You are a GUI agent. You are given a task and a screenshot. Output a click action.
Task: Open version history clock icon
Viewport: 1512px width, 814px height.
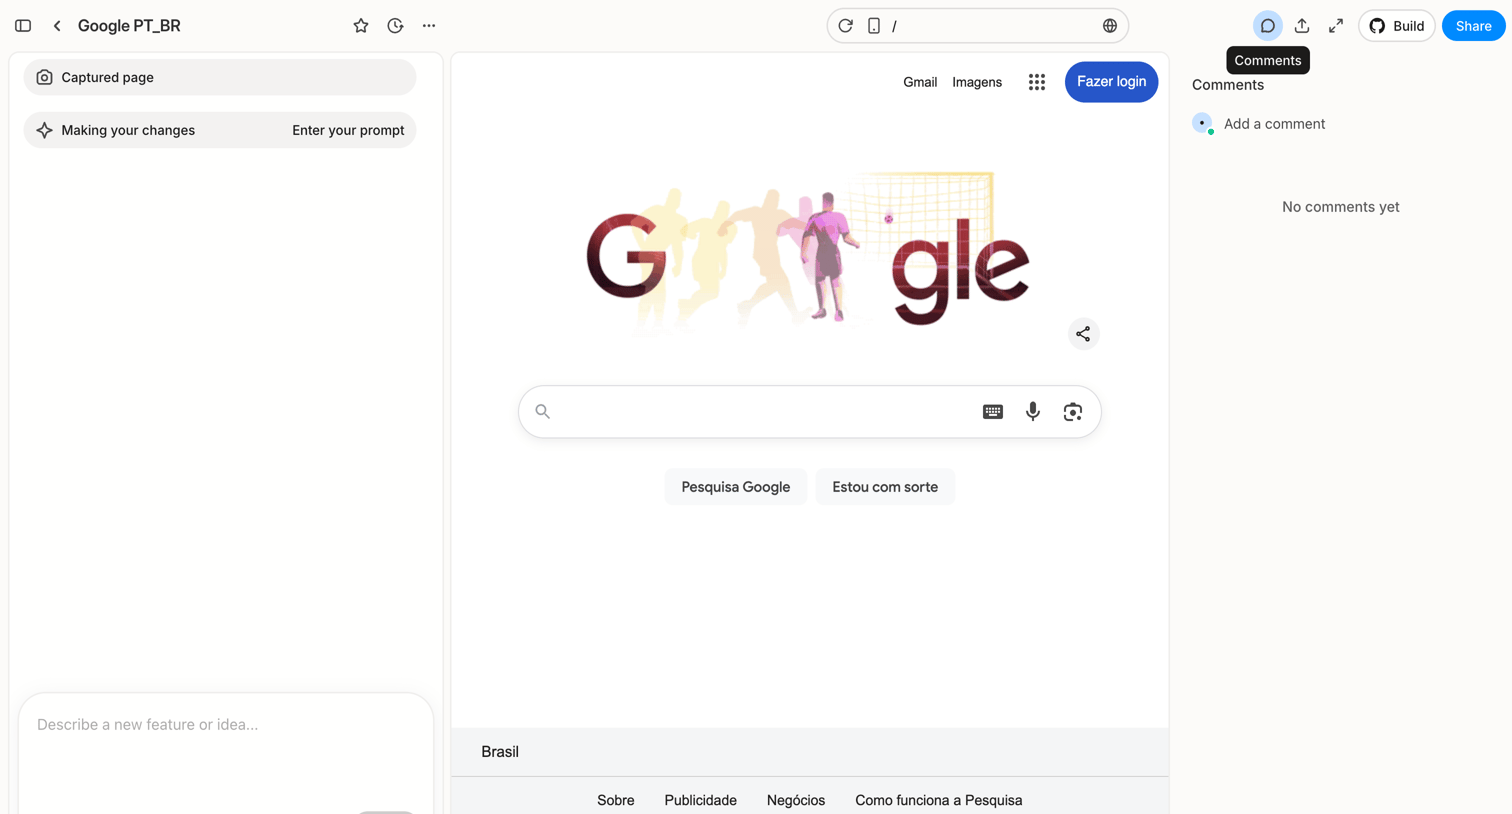tap(395, 26)
